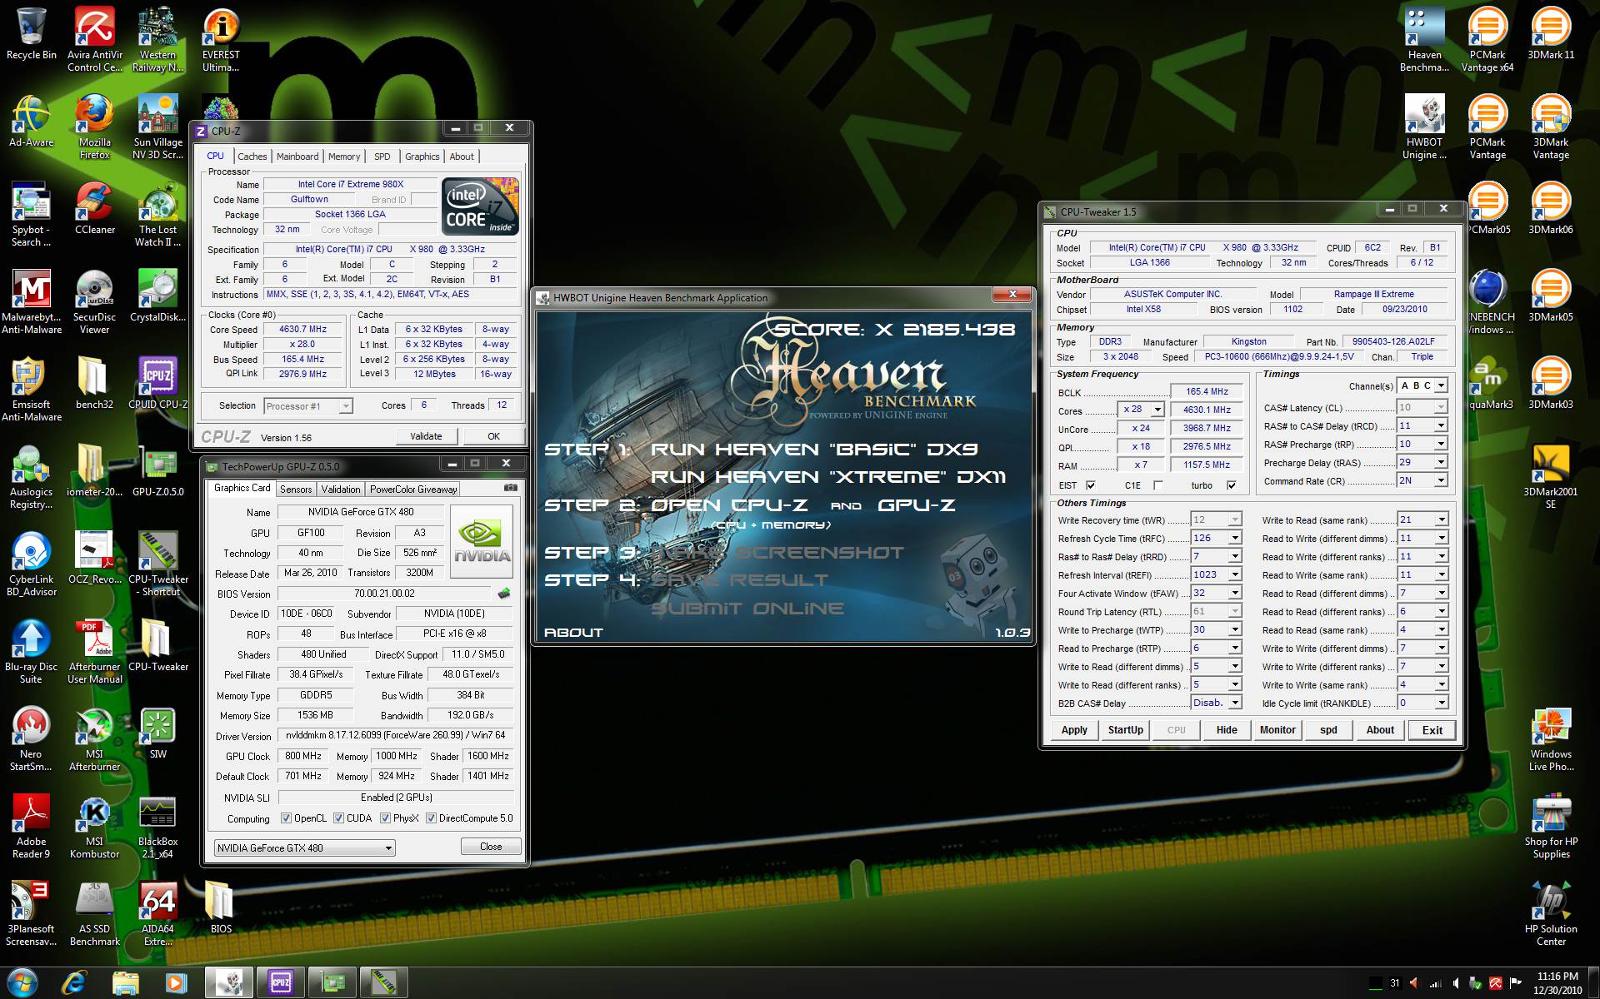
Task: Click BCLK 165.4 MHz value in CPU-Tweaker
Action: (x=1207, y=392)
